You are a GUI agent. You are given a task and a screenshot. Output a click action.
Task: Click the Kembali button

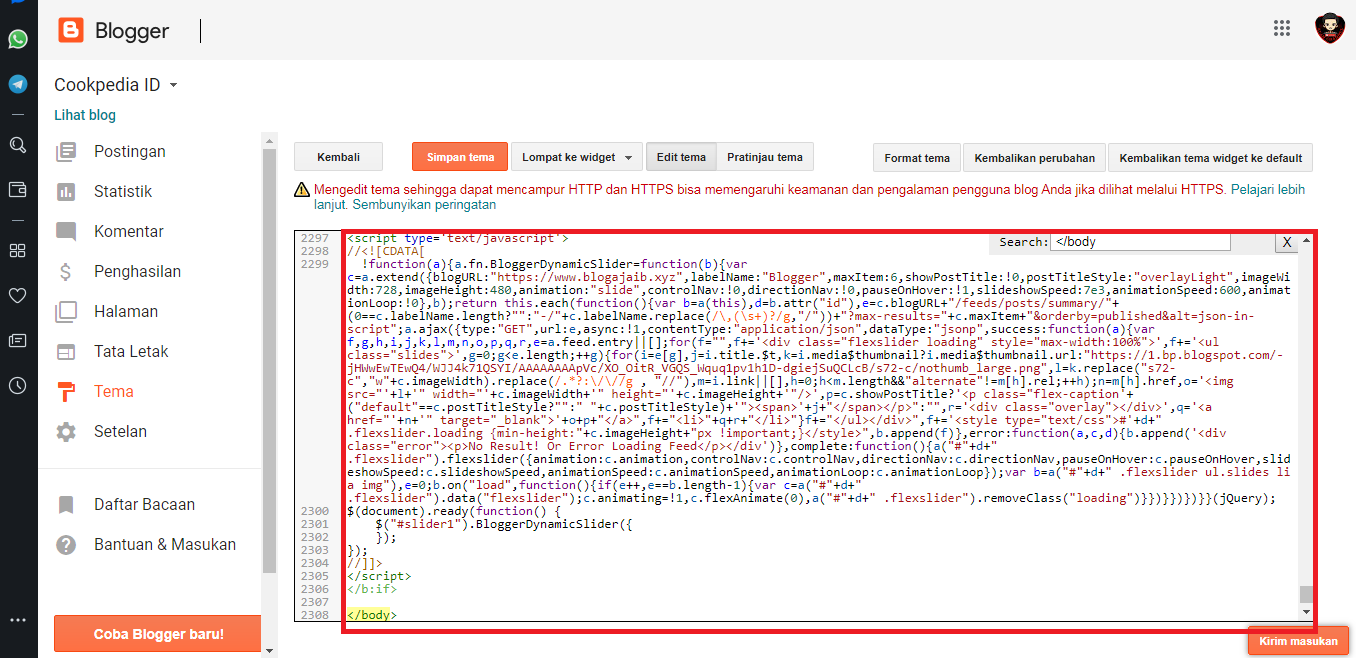point(338,157)
